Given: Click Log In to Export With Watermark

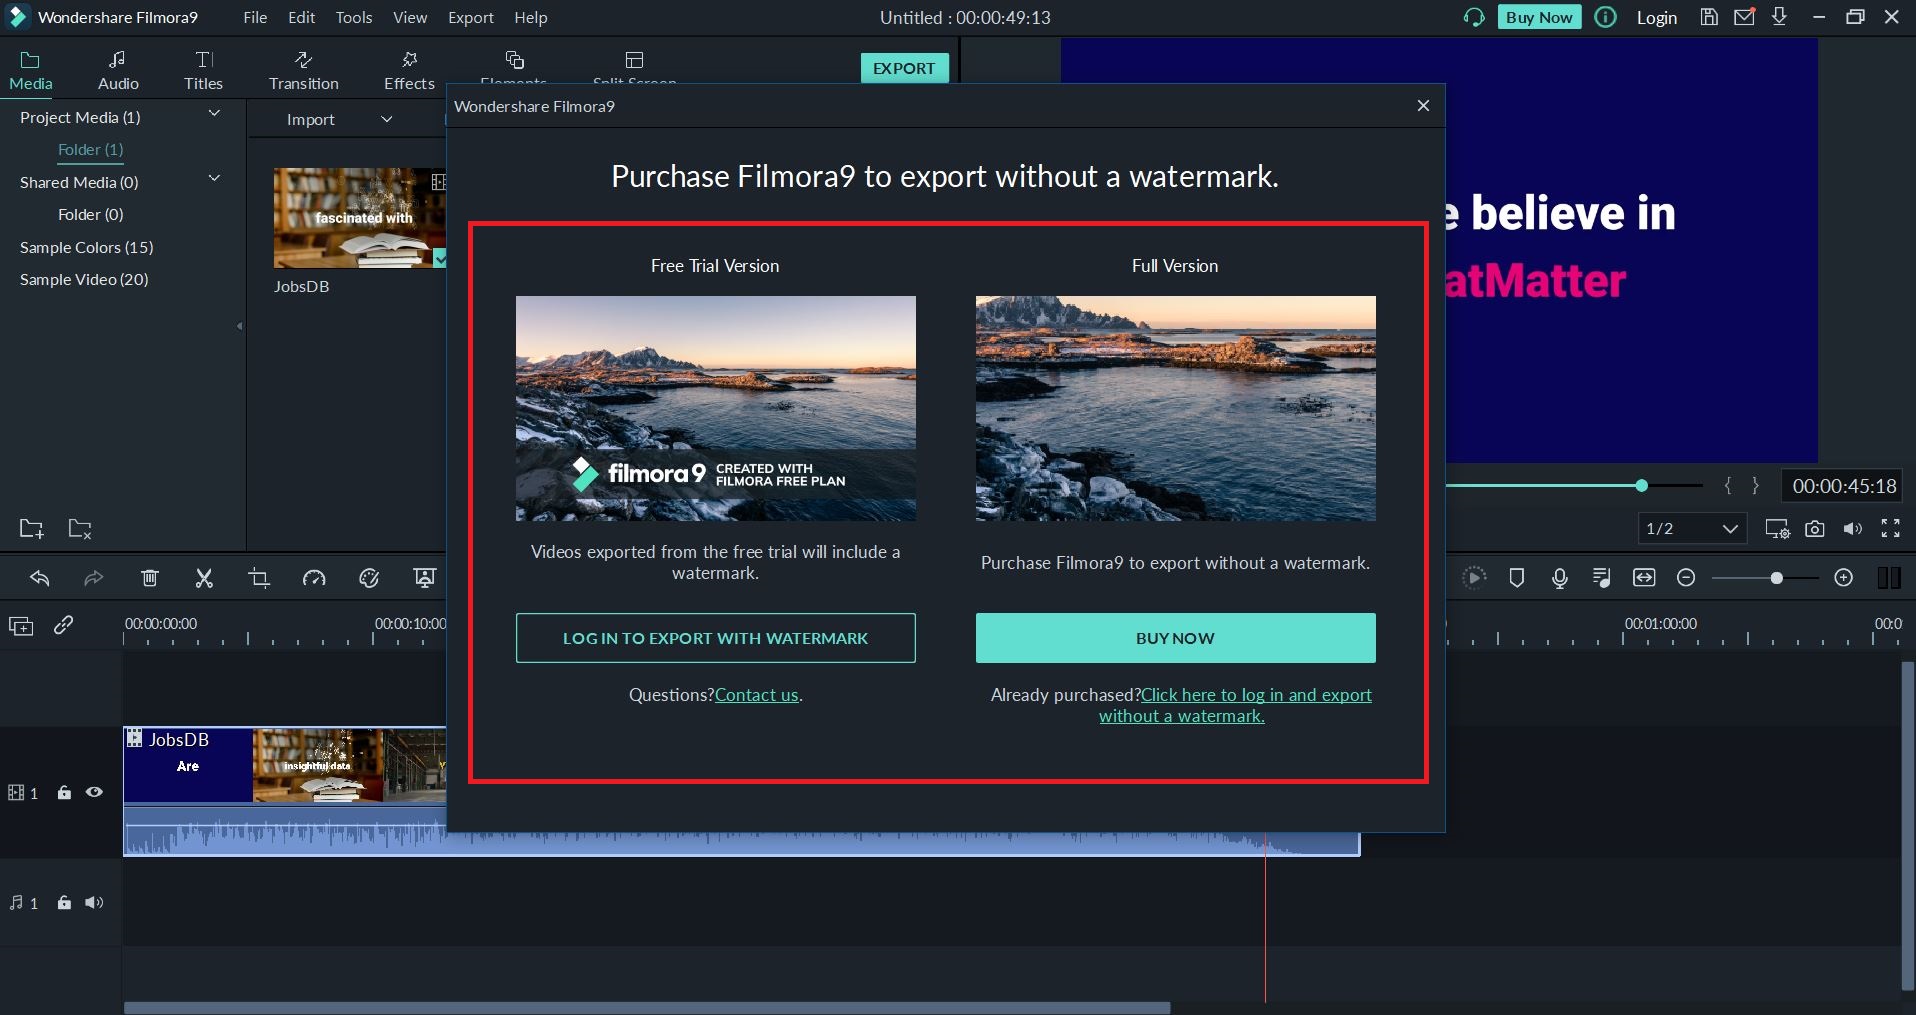Looking at the screenshot, I should tap(715, 638).
